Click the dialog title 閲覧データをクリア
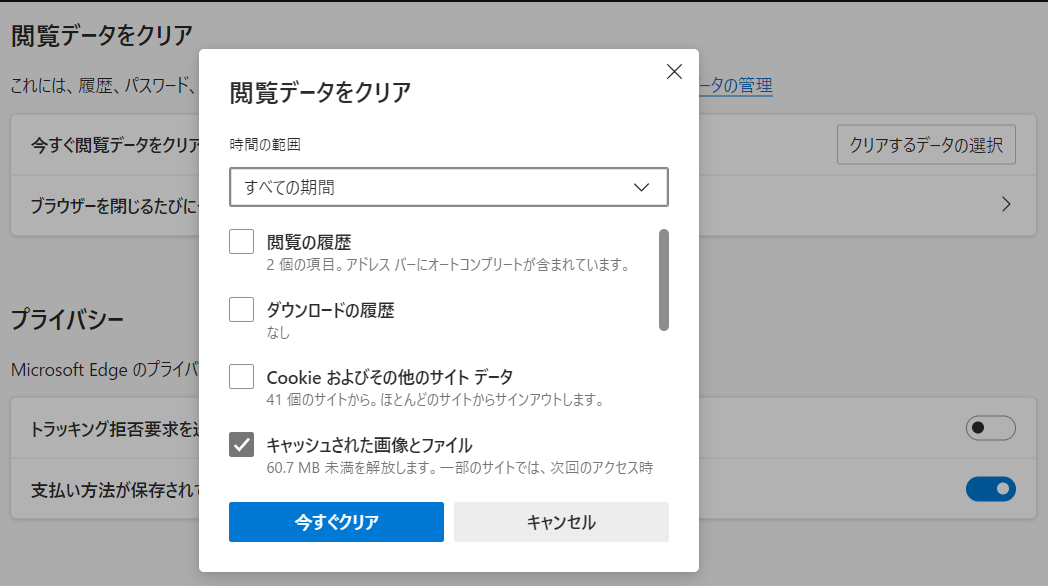This screenshot has height=586, width=1048. (320, 93)
